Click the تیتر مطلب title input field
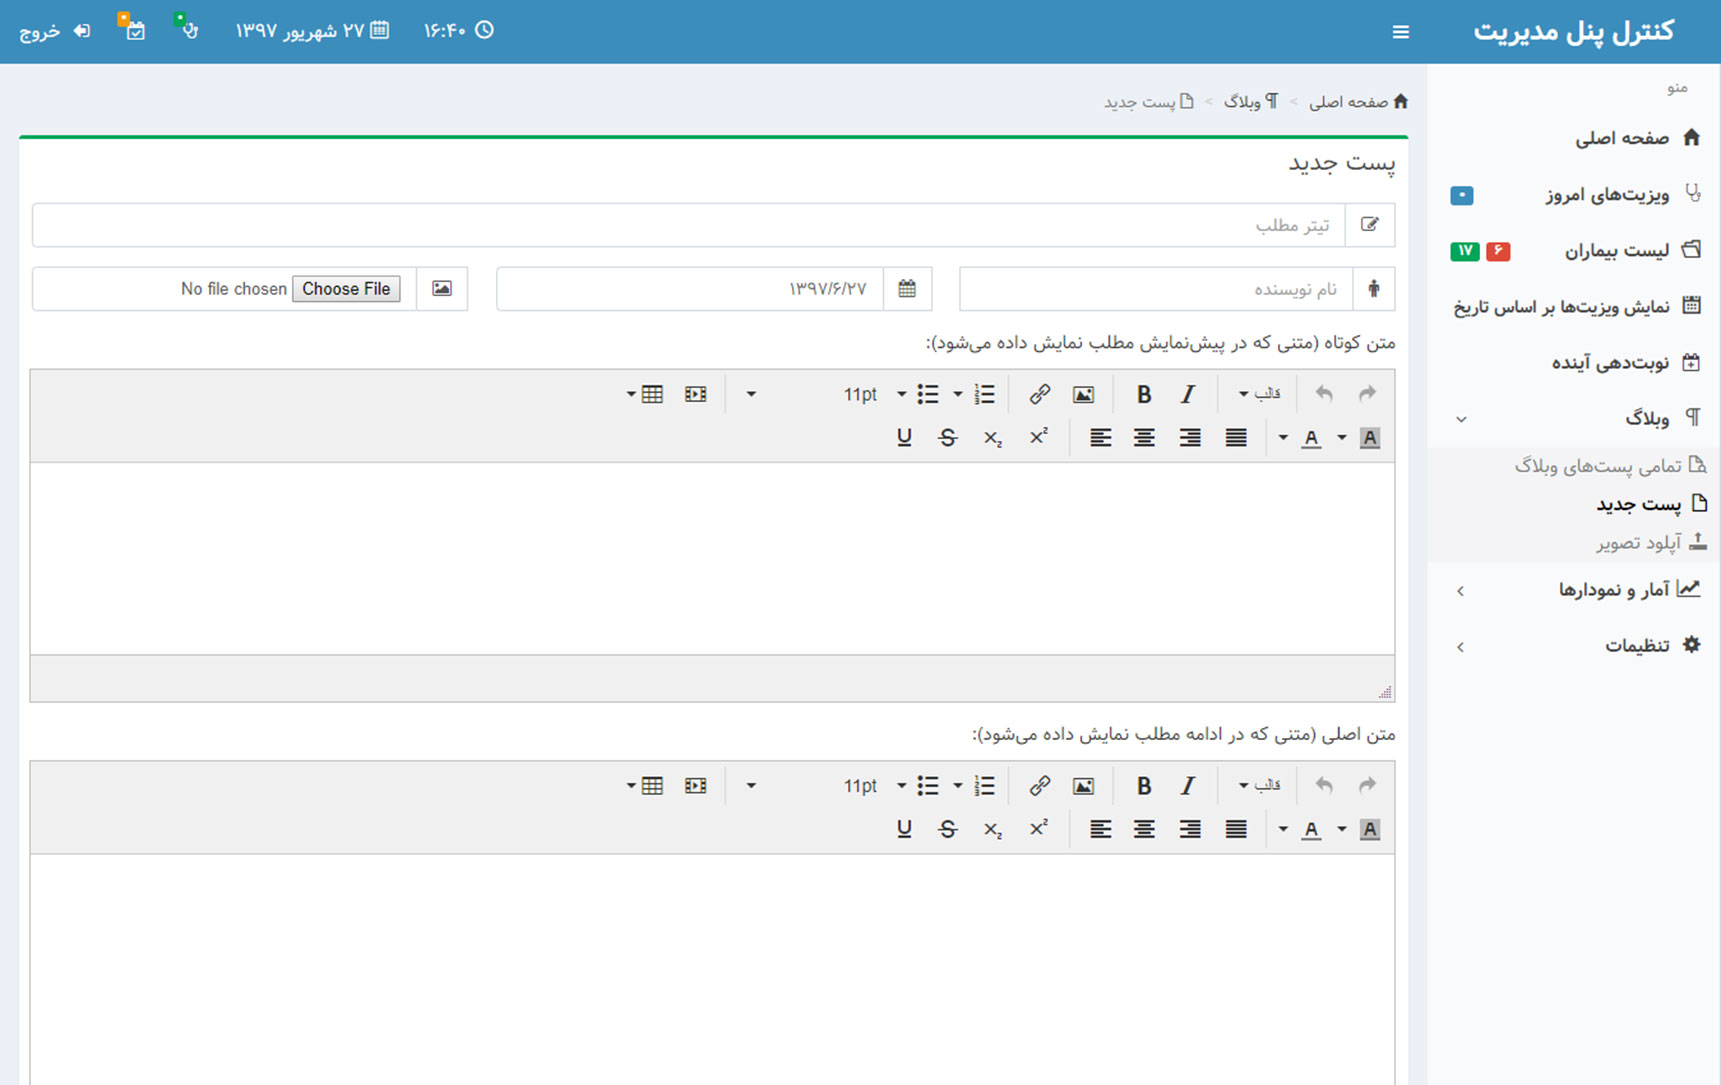 [688, 226]
